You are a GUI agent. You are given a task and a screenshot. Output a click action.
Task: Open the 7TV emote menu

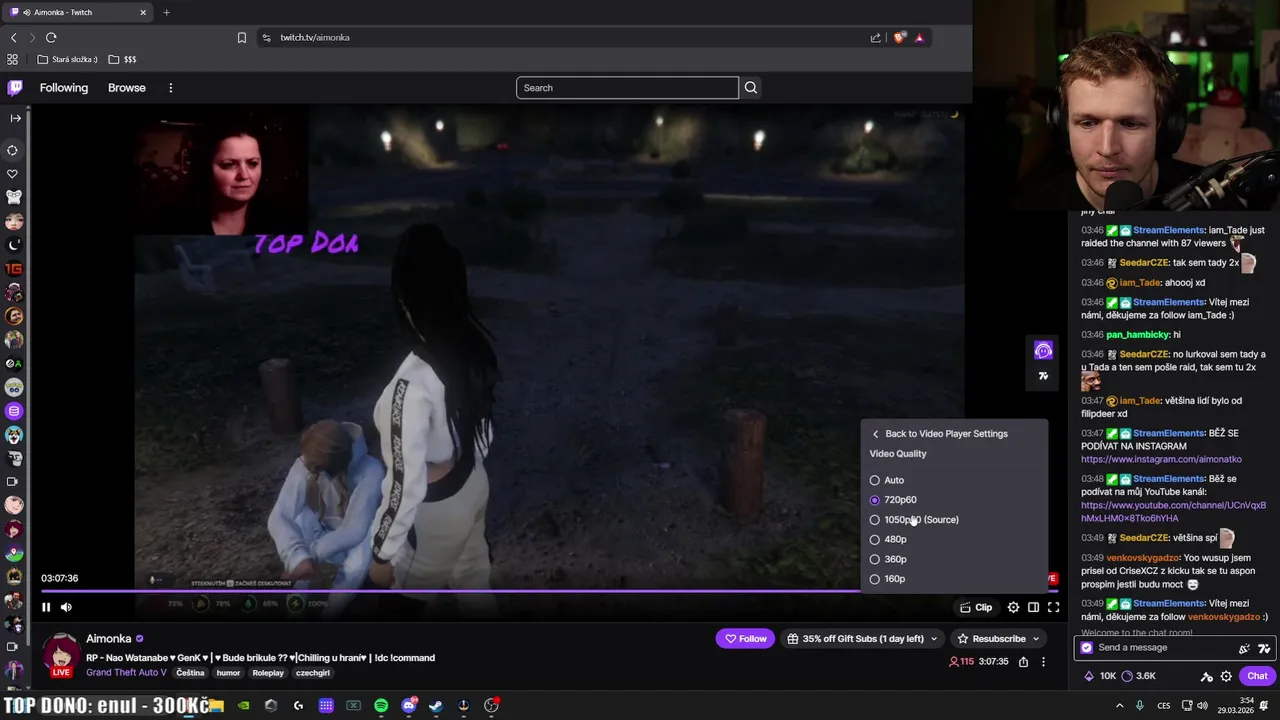[x=1265, y=648]
